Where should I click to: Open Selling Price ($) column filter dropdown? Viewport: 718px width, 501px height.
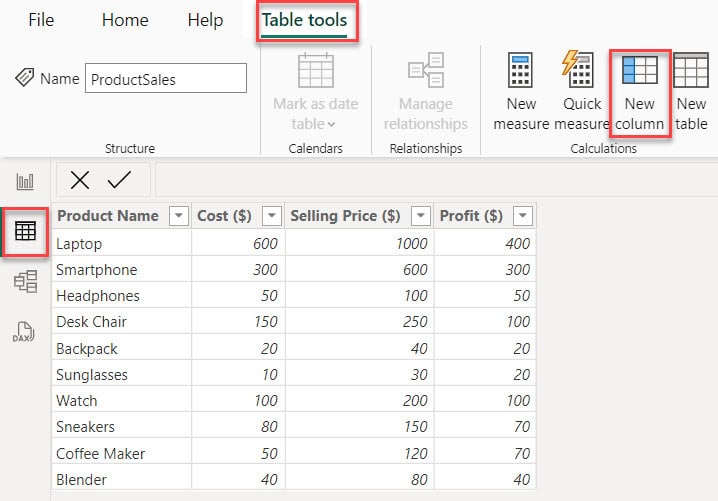[421, 216]
